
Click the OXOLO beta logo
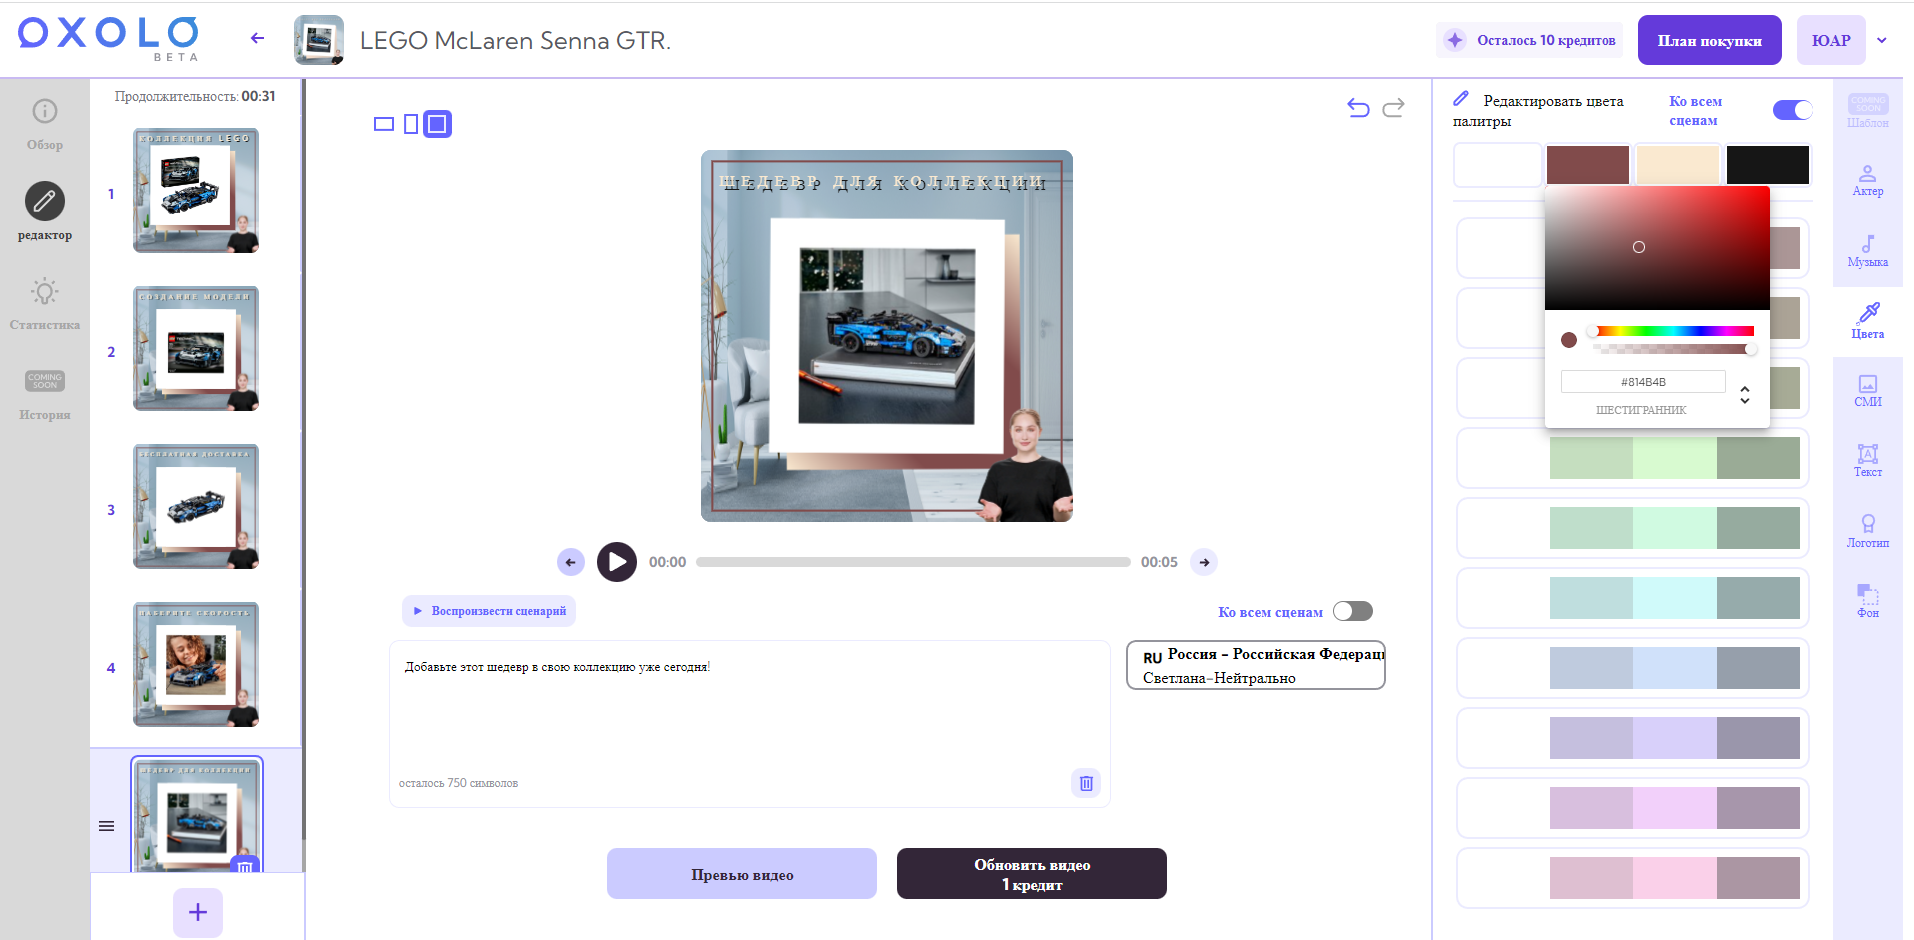pyautogui.click(x=109, y=39)
